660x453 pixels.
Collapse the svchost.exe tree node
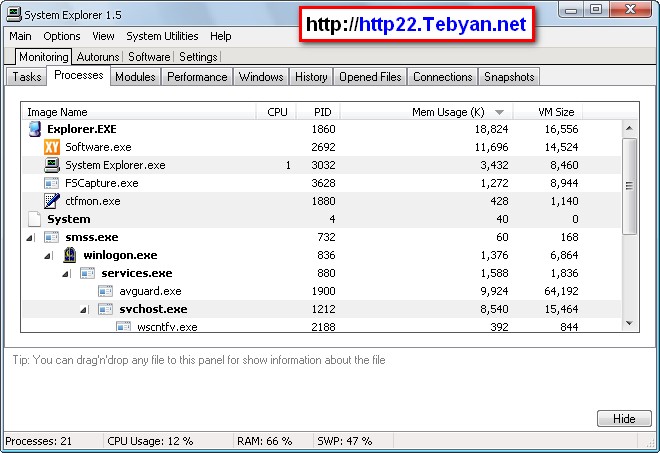point(84,310)
